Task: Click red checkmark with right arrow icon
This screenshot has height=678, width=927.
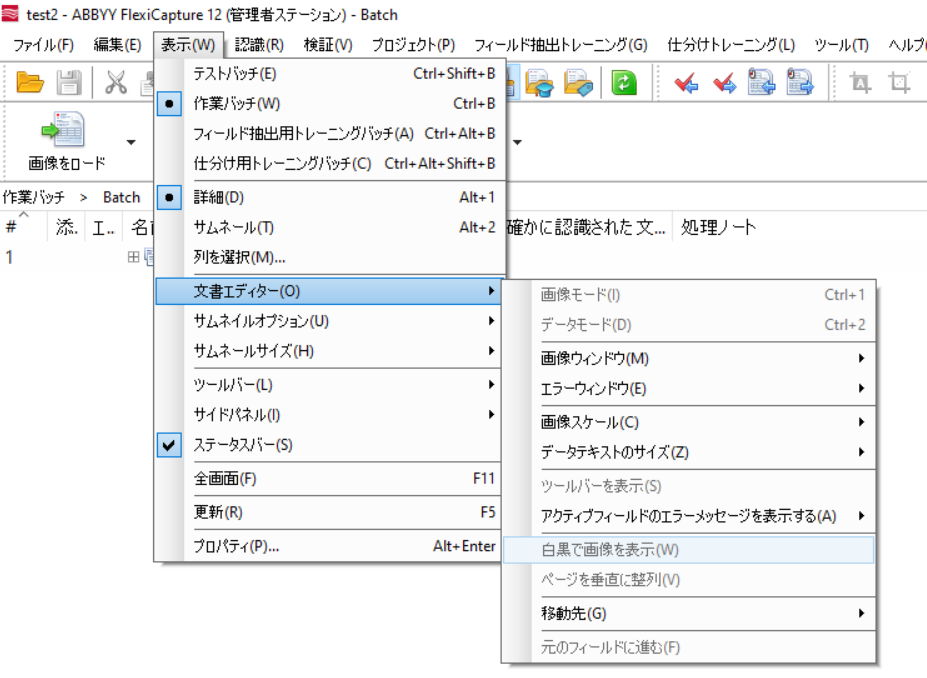Action: pos(724,83)
